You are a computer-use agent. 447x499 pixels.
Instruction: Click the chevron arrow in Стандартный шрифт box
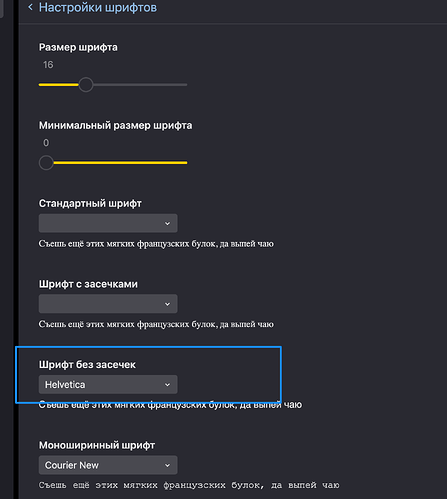coord(167,223)
